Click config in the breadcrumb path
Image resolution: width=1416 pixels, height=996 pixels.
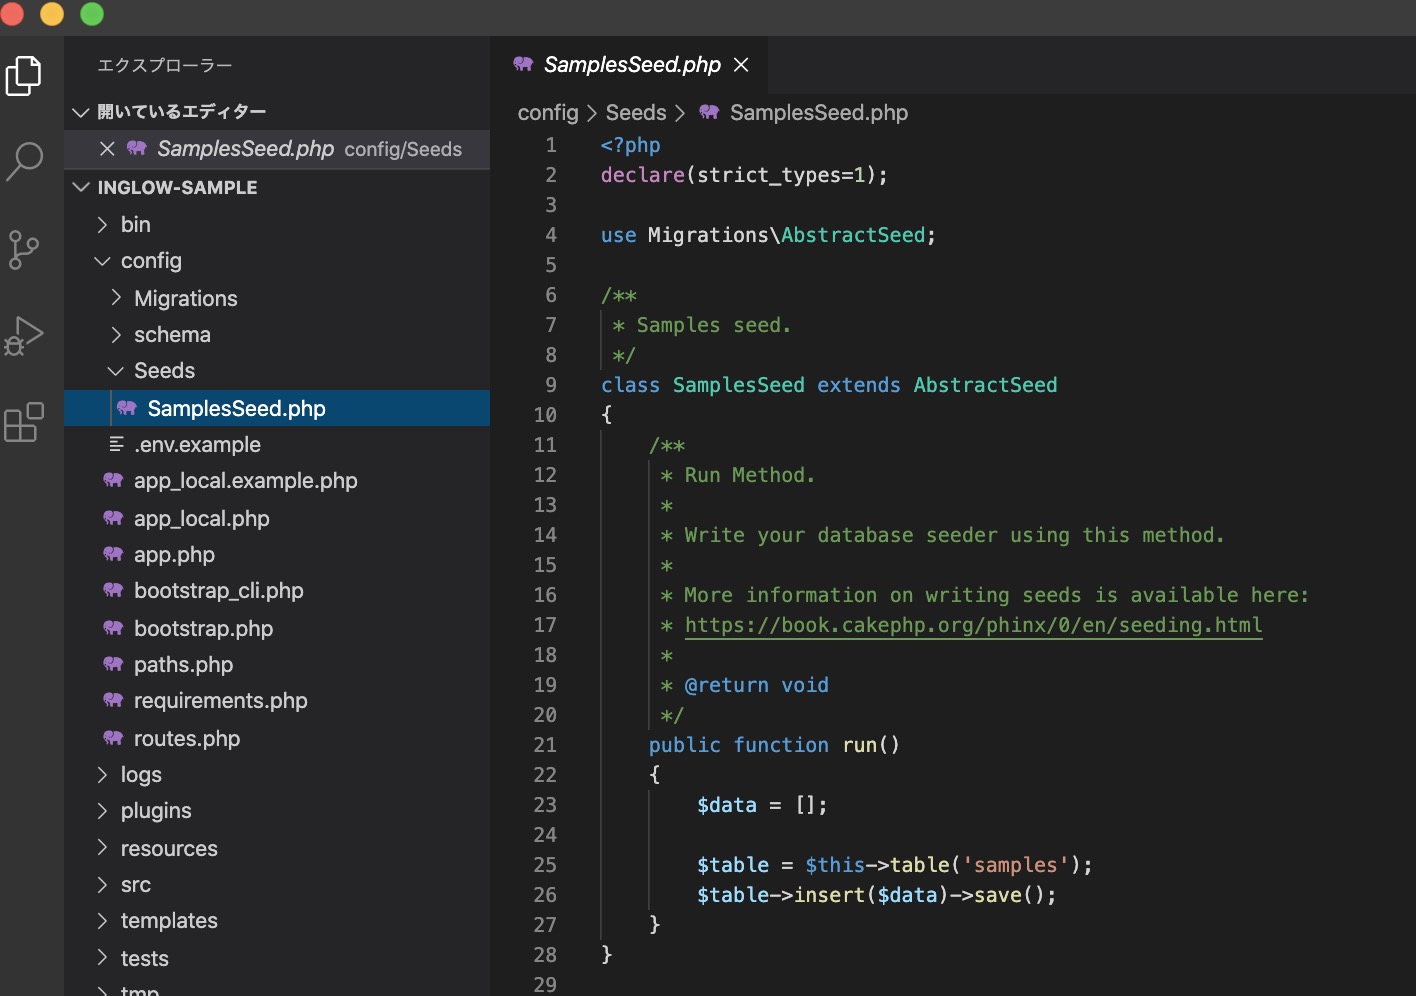[547, 113]
